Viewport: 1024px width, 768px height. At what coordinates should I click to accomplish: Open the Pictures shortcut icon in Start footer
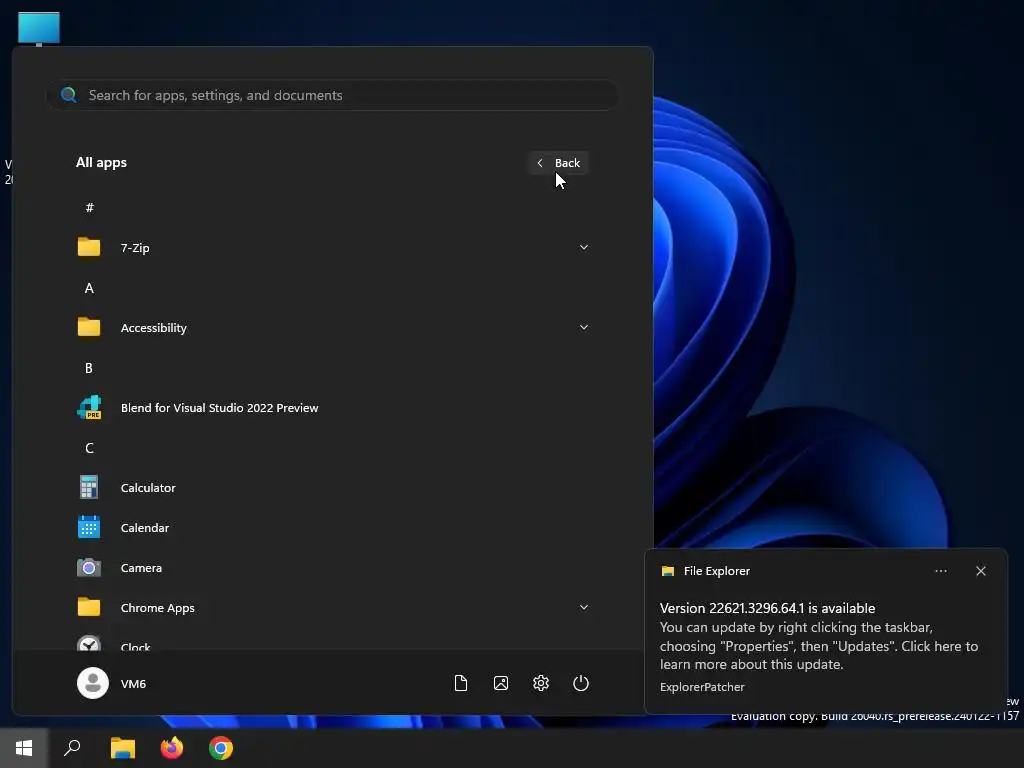point(501,683)
